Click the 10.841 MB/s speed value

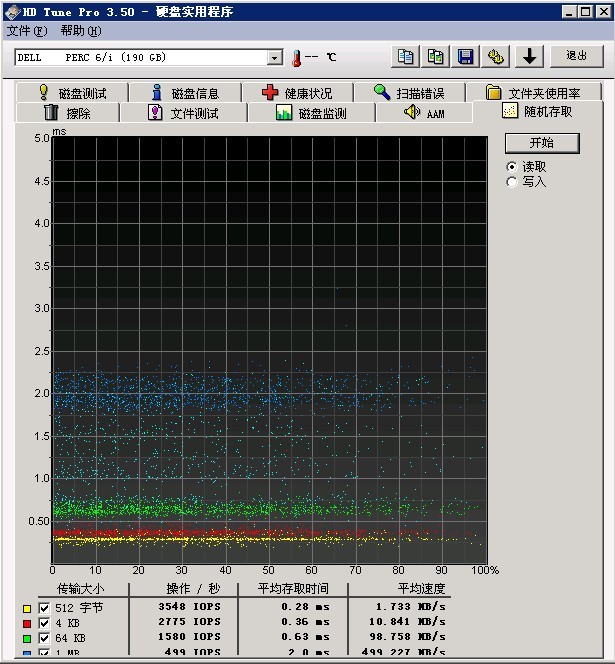[407, 622]
